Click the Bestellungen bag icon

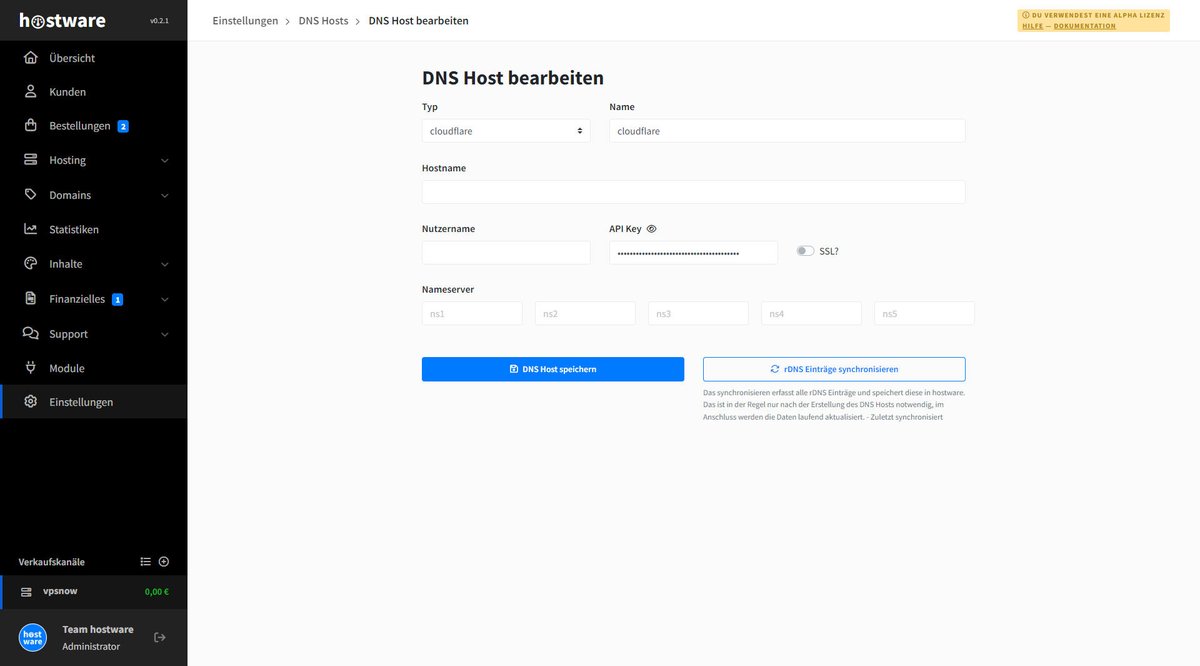(31, 126)
